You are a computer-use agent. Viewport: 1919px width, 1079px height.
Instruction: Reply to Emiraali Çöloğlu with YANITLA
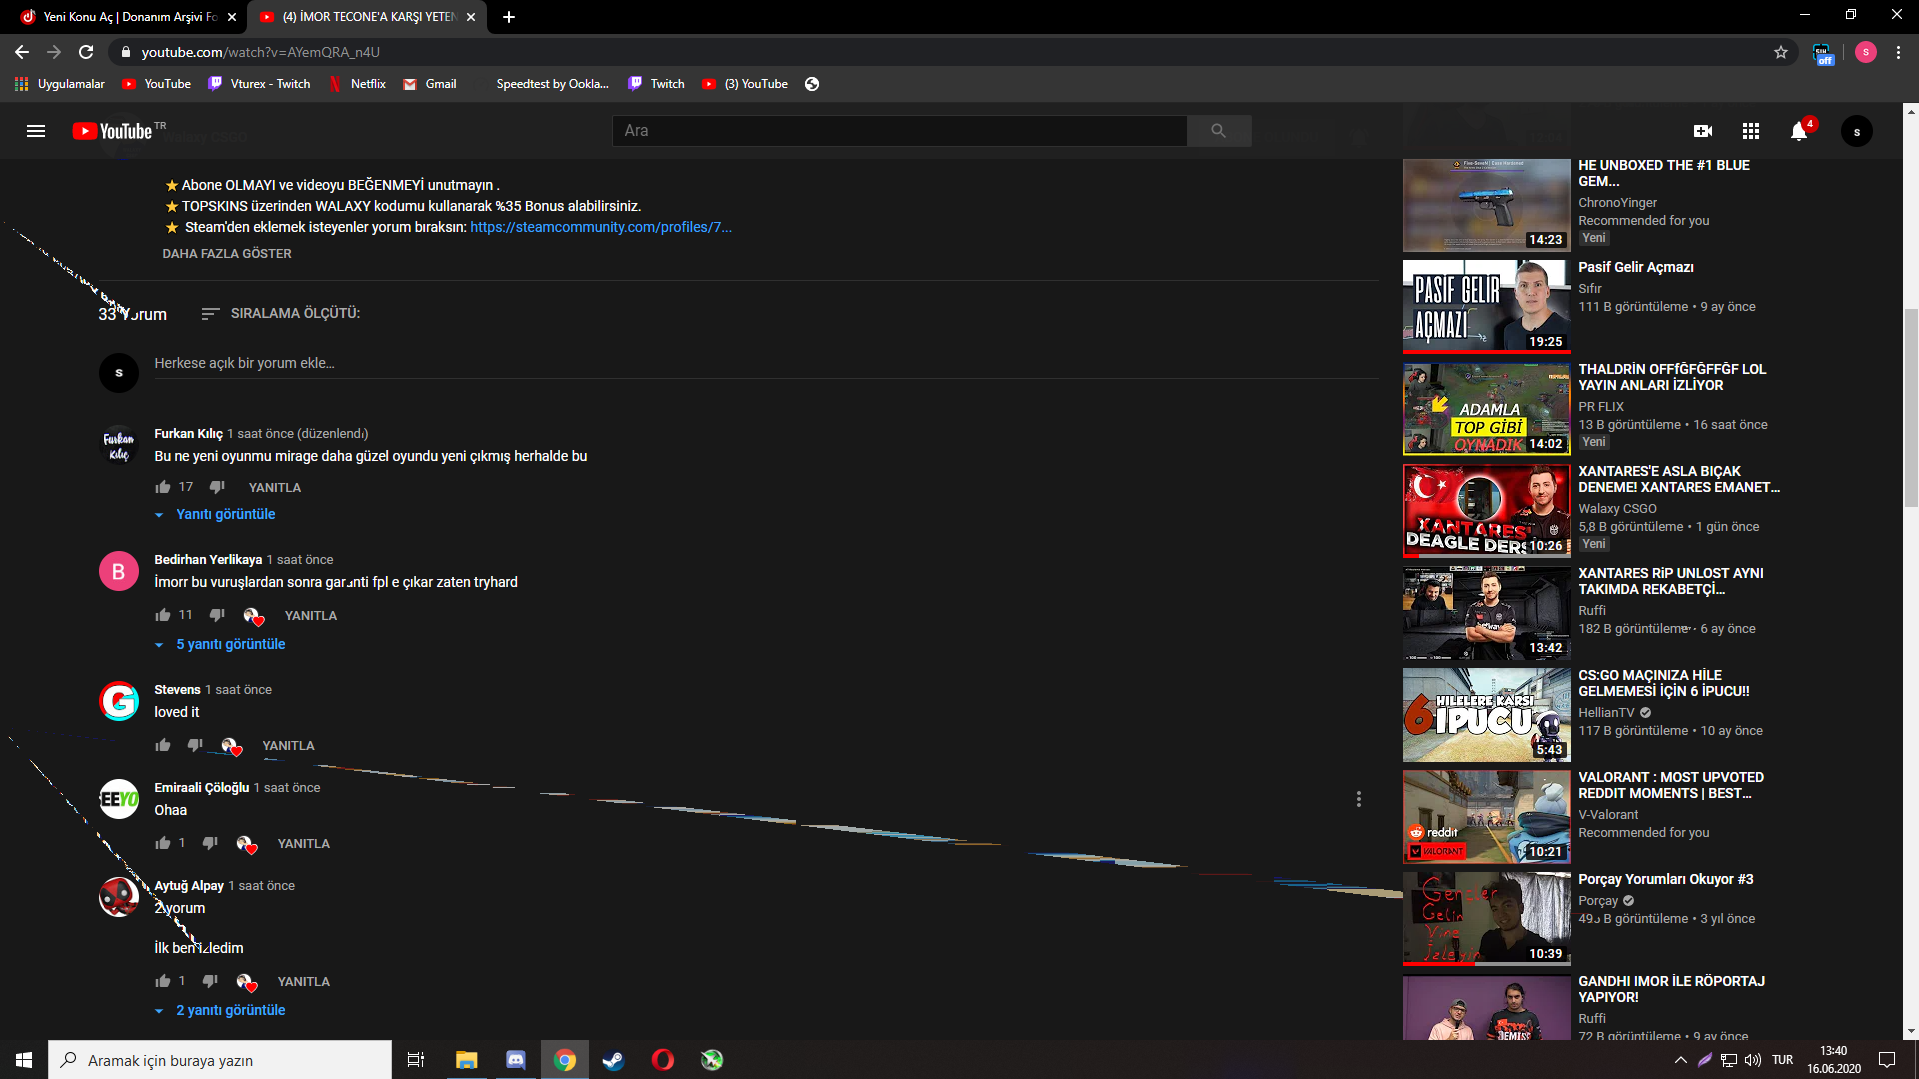tap(303, 843)
